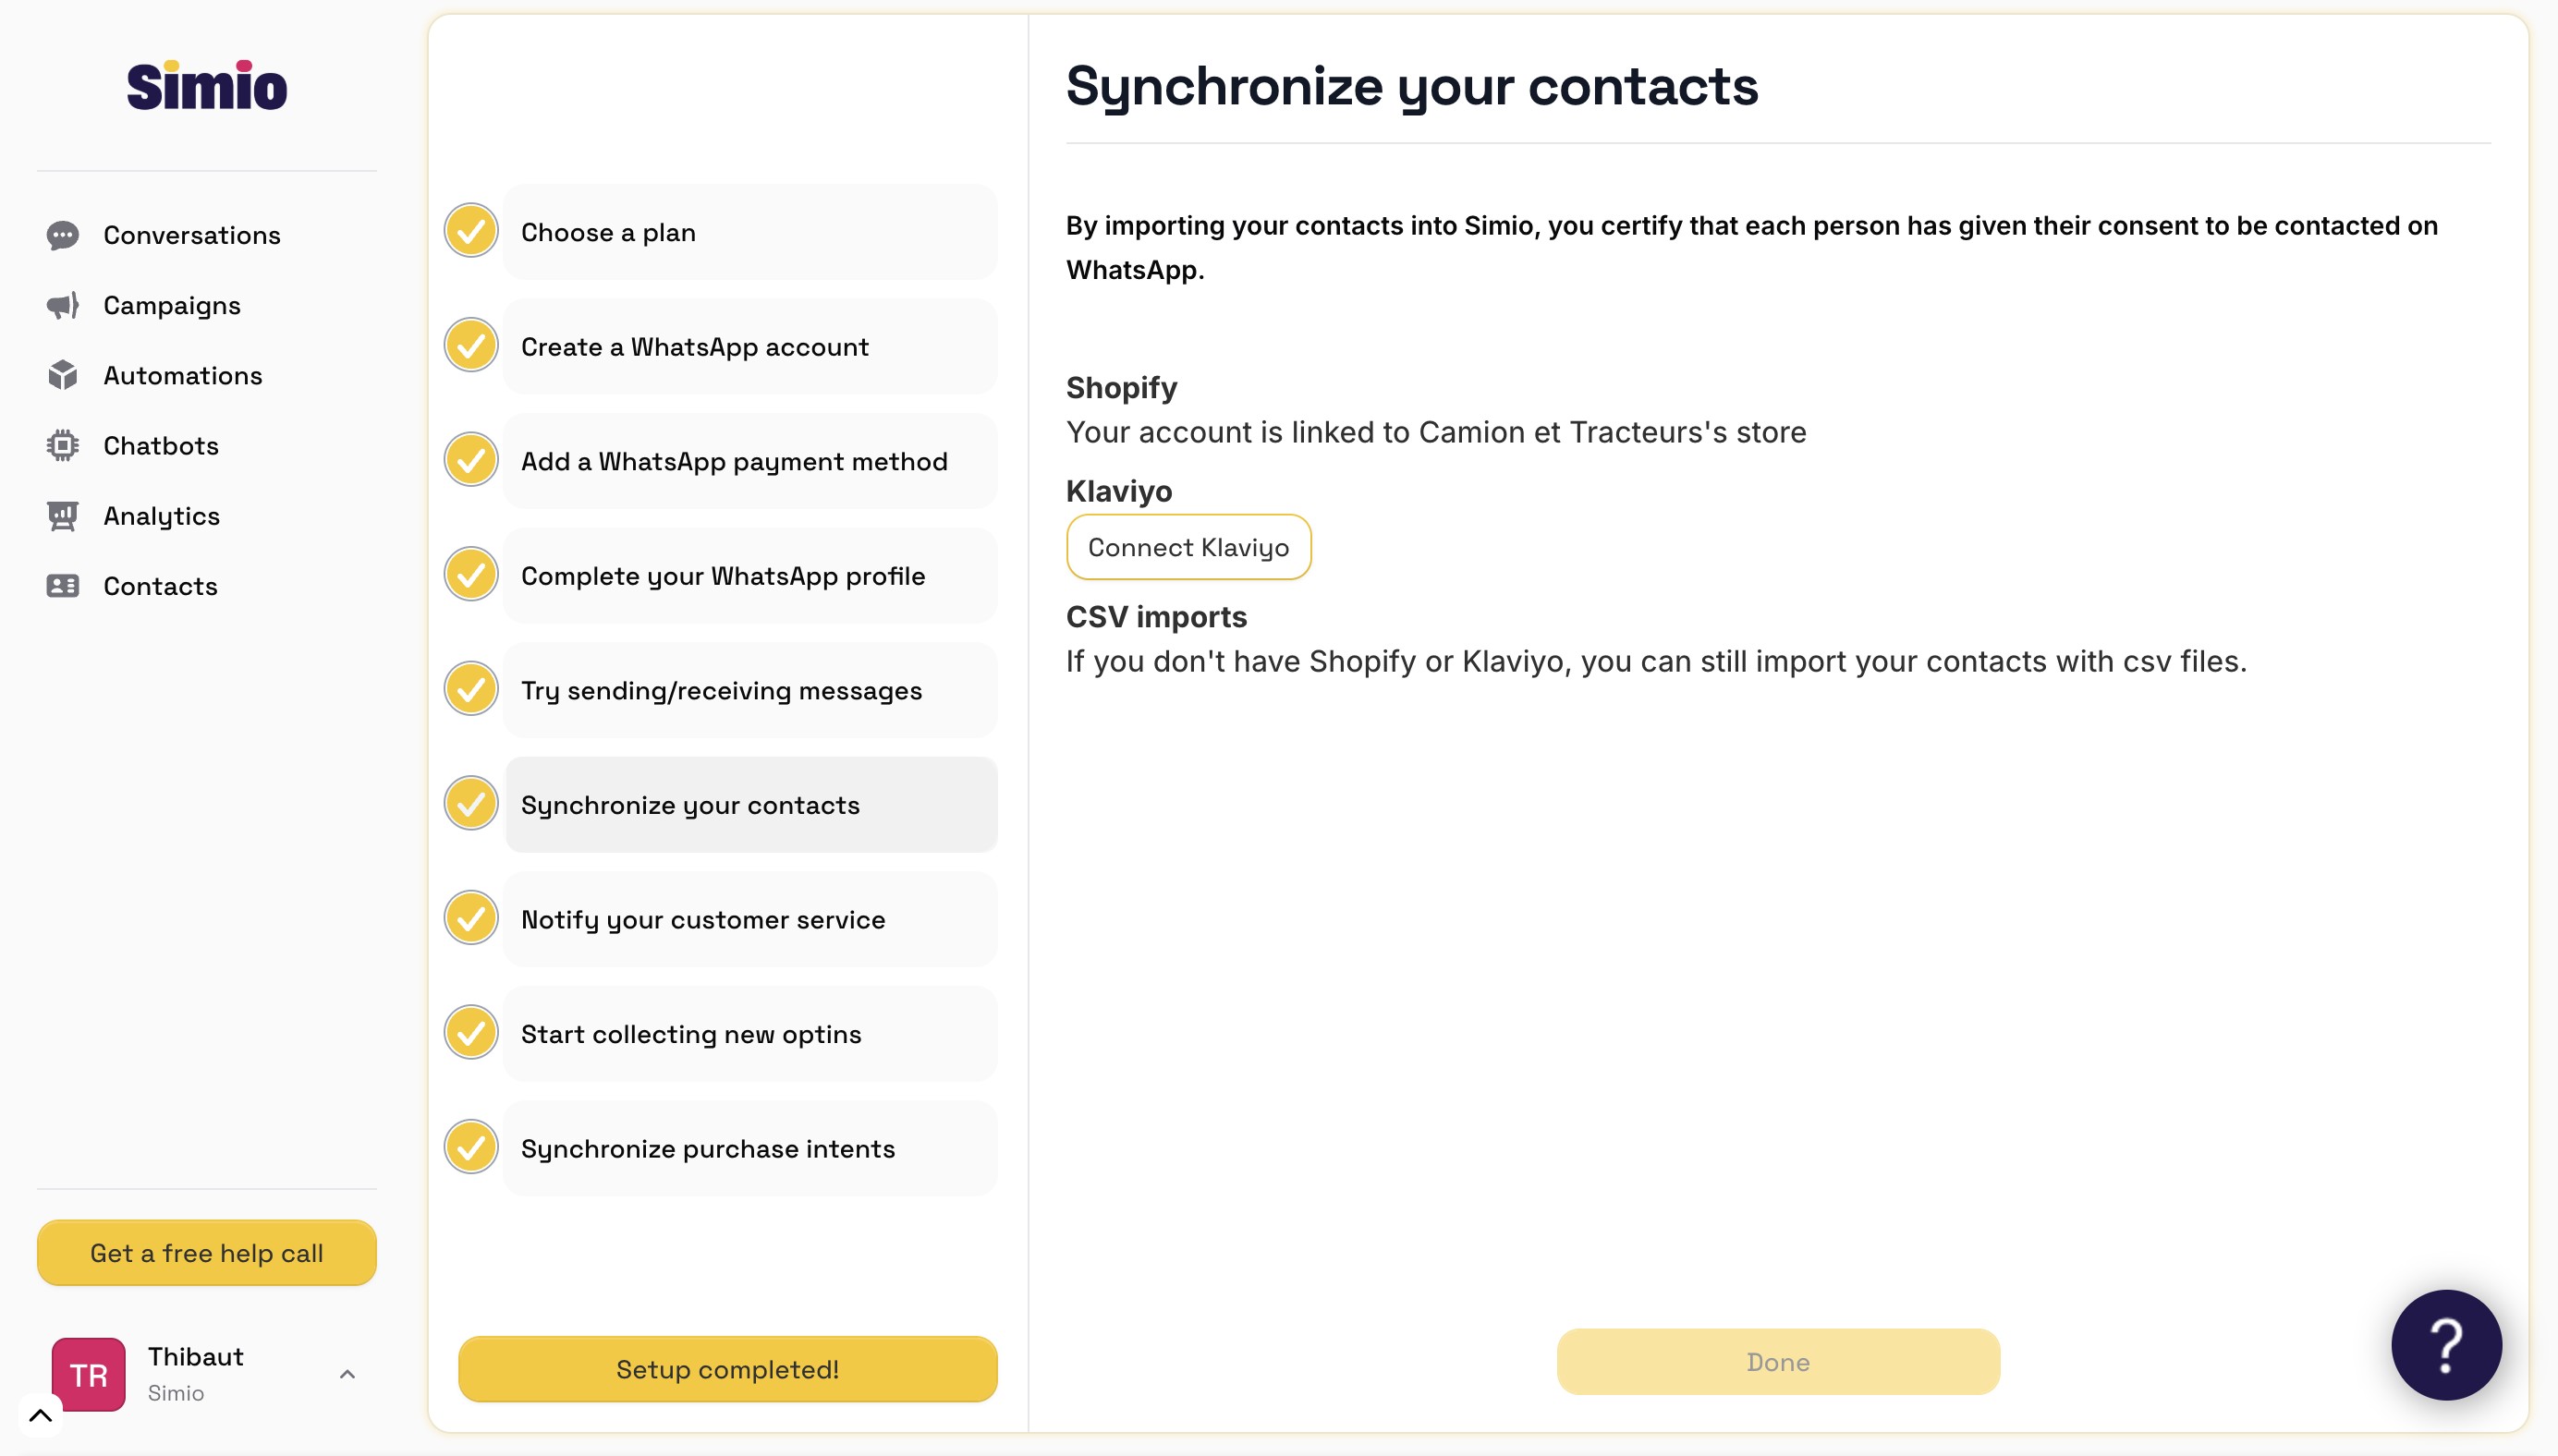Click the Chatbots chip icon
The width and height of the screenshot is (2558, 1456).
pos(62,445)
